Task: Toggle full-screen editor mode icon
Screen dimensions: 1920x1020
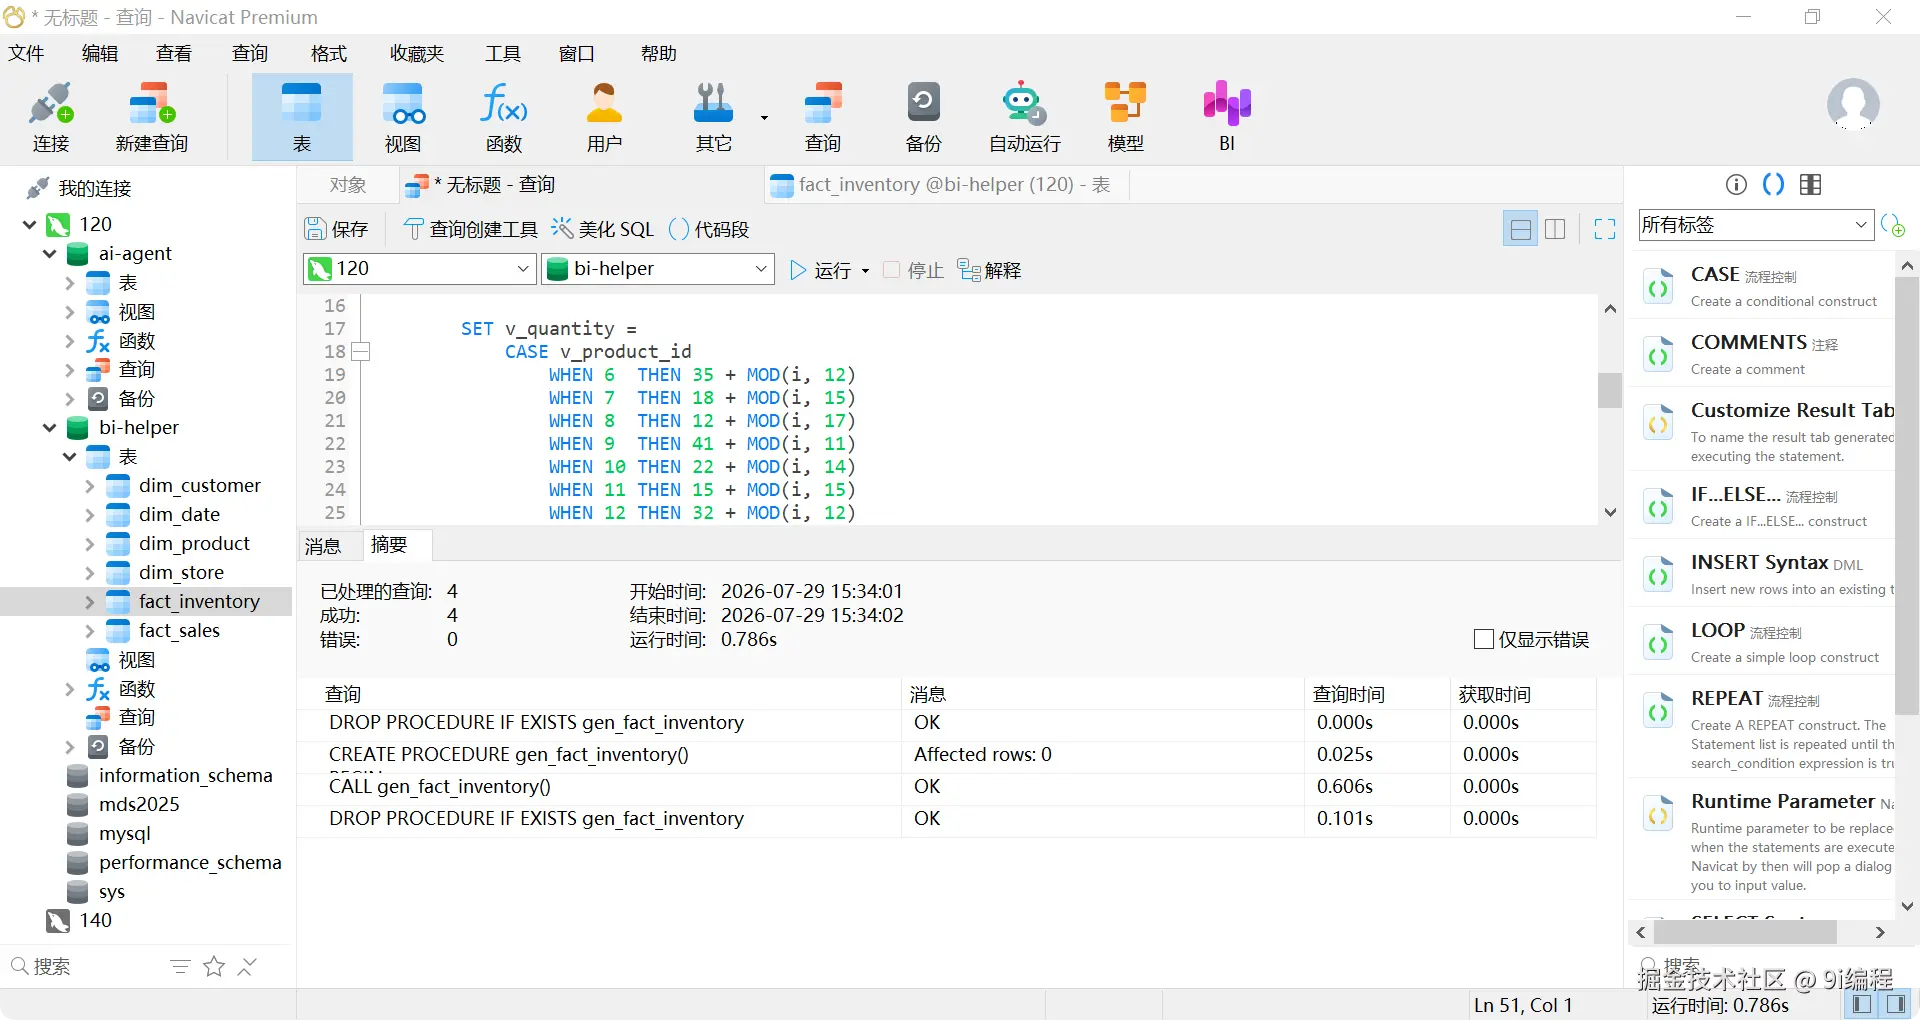Action: [1605, 229]
